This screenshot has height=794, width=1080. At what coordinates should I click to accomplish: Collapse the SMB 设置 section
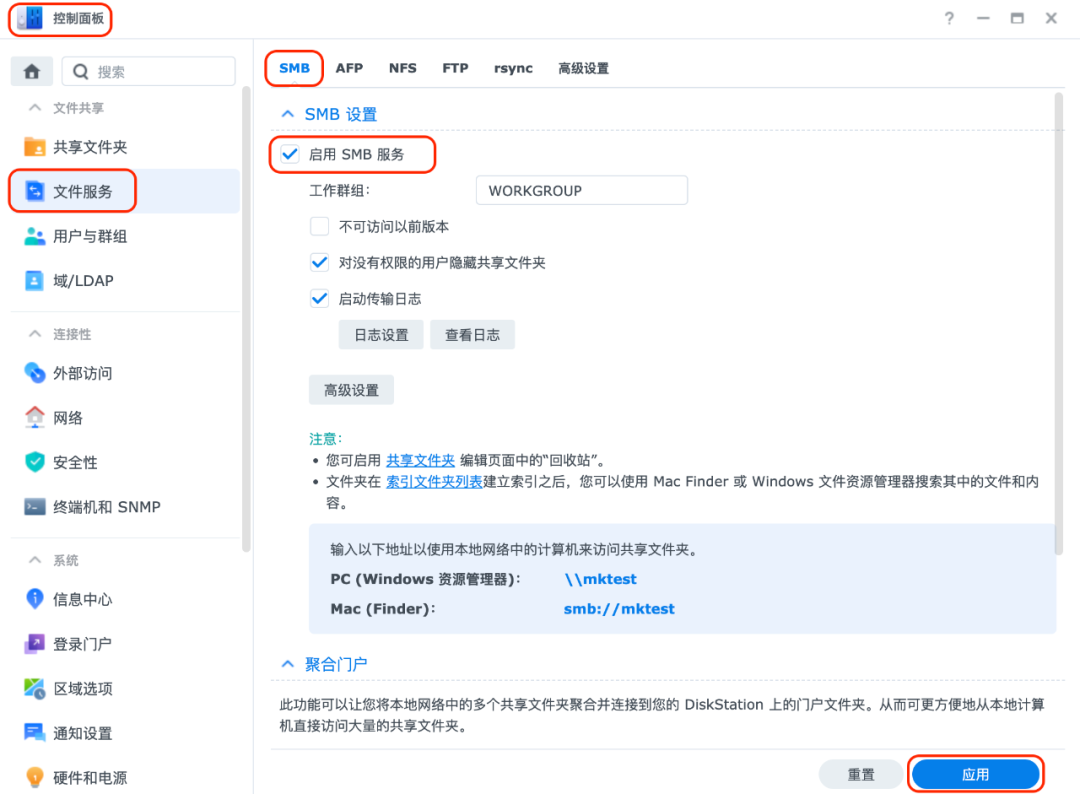click(289, 114)
